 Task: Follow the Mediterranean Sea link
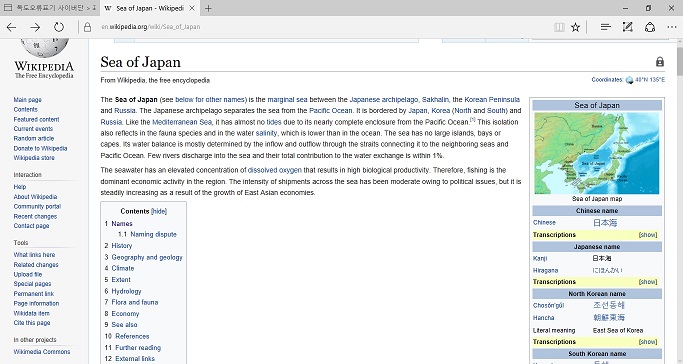[182, 122]
